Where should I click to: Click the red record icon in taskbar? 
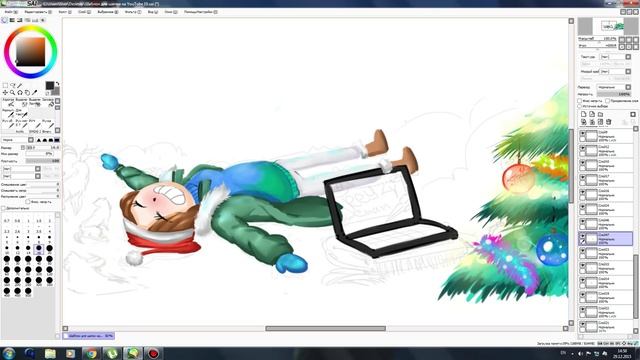153,353
